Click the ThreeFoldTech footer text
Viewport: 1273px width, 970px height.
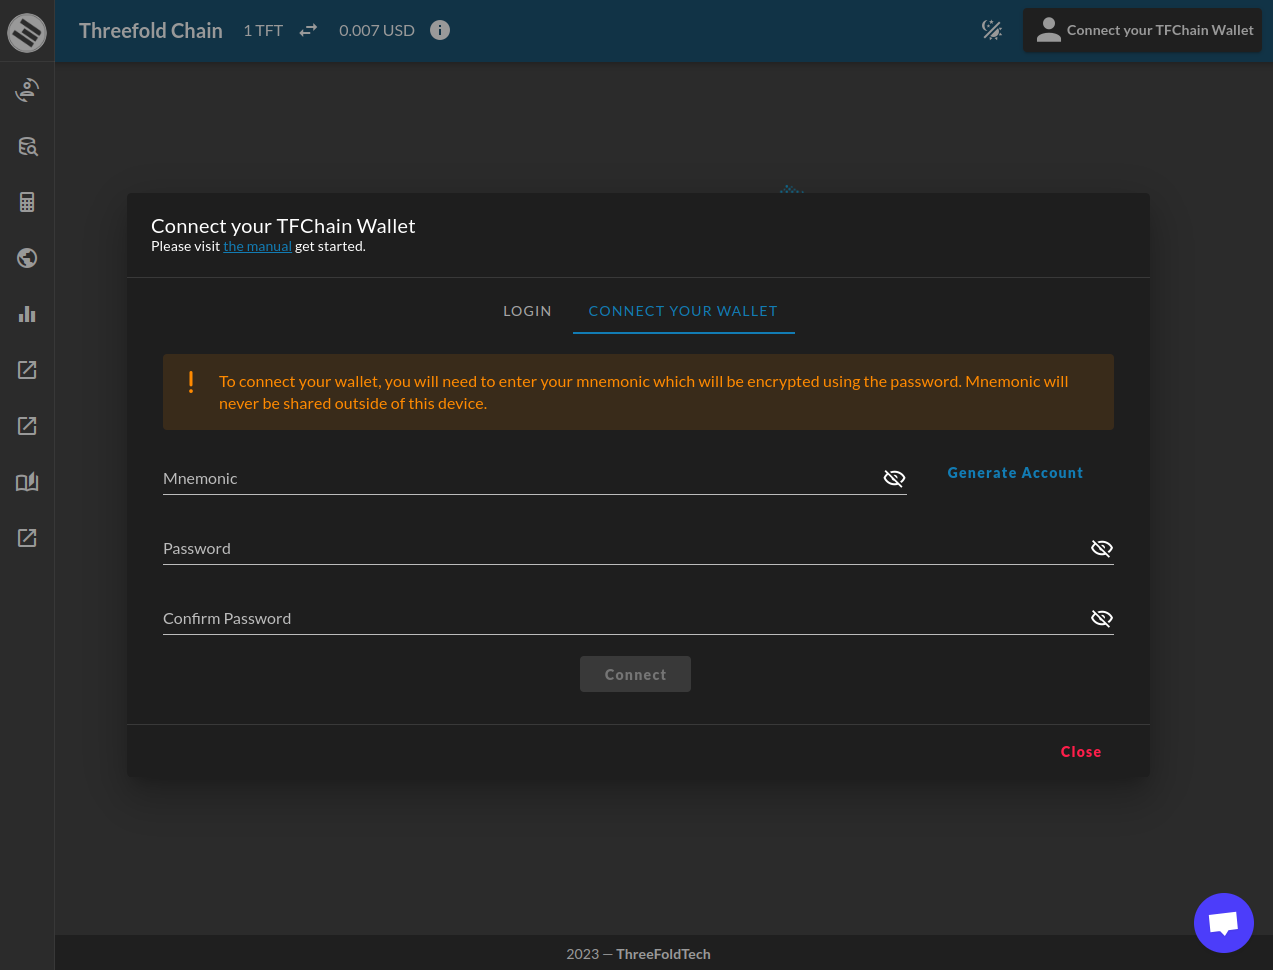pyautogui.click(x=663, y=954)
